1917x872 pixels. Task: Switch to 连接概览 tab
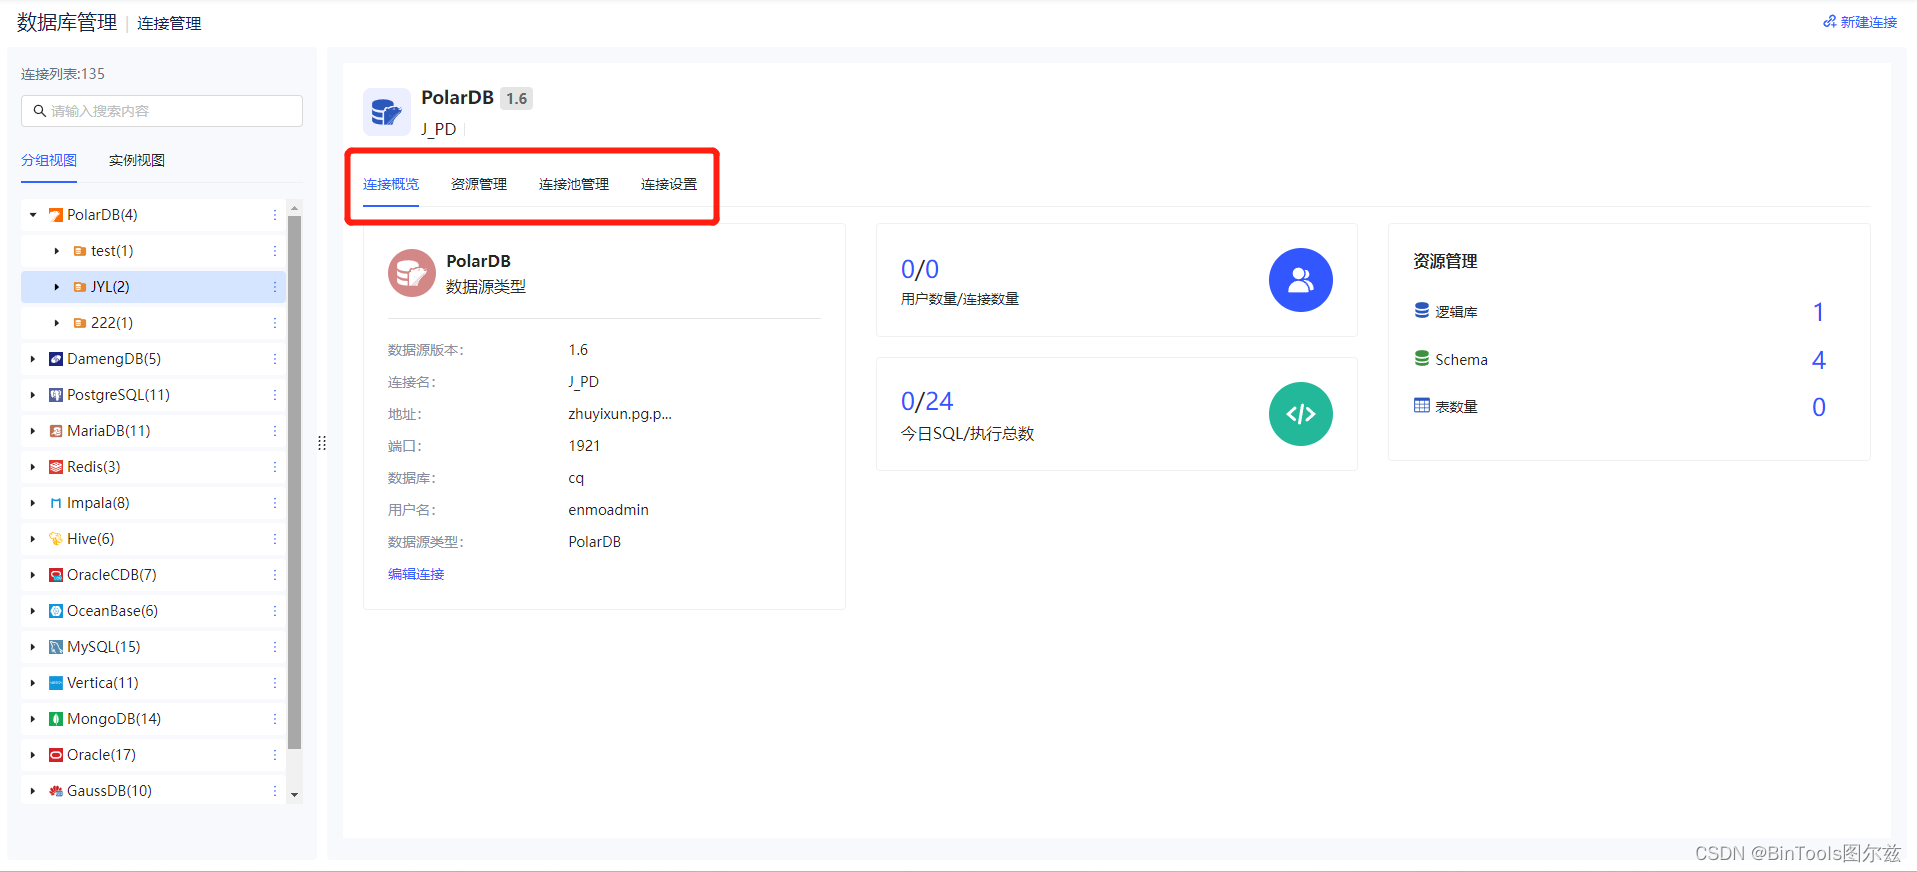point(391,184)
